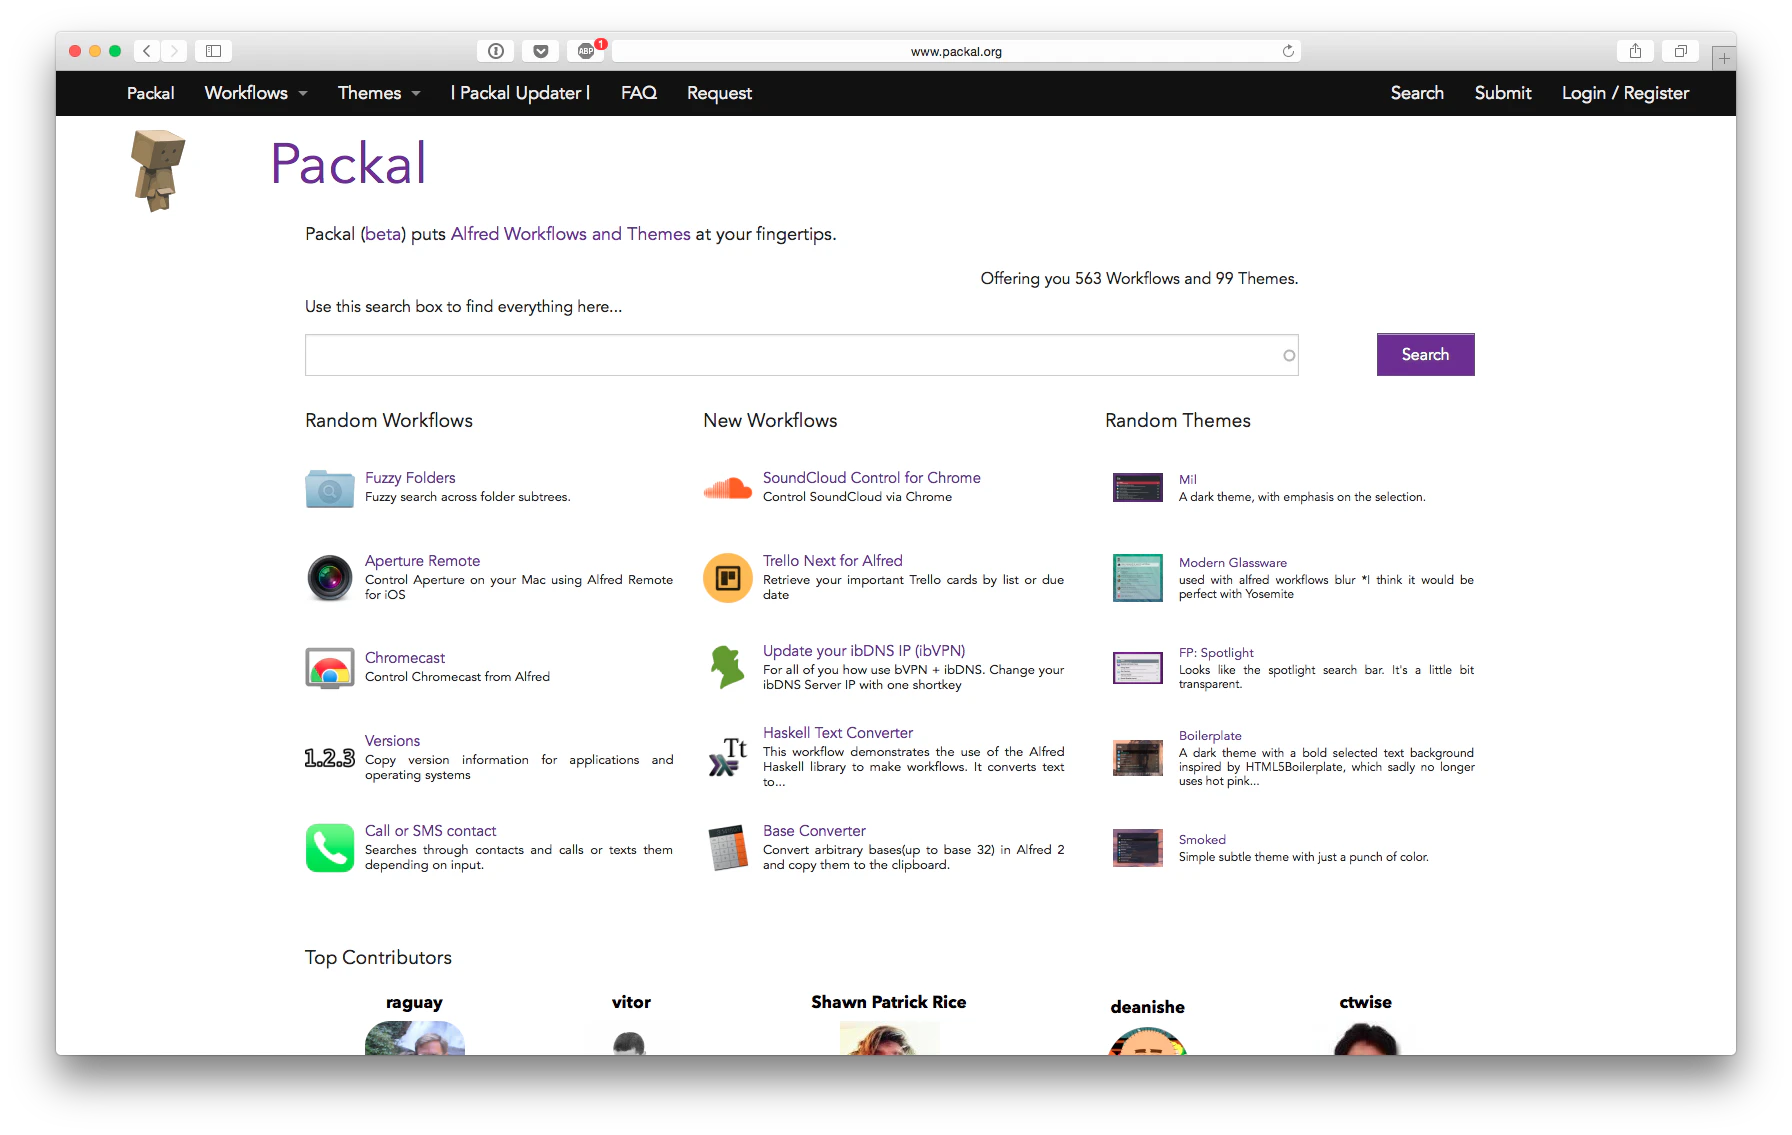Click the (beta) link in tagline
1792x1135 pixels.
[x=383, y=234]
